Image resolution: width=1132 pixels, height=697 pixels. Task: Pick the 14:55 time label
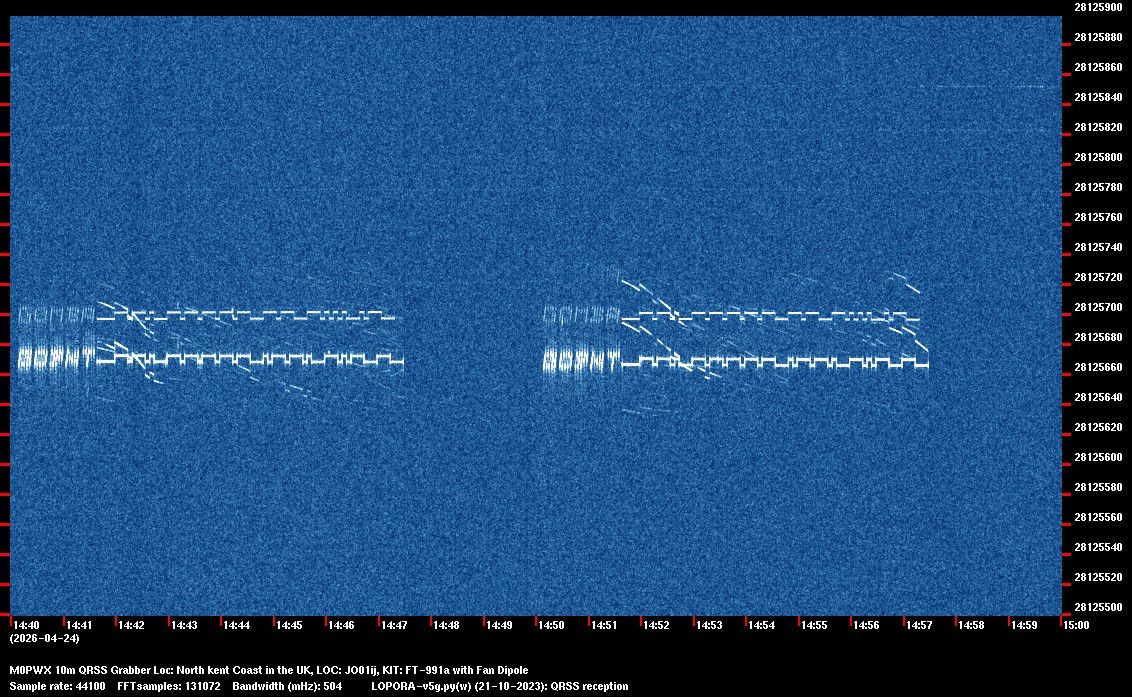814,625
